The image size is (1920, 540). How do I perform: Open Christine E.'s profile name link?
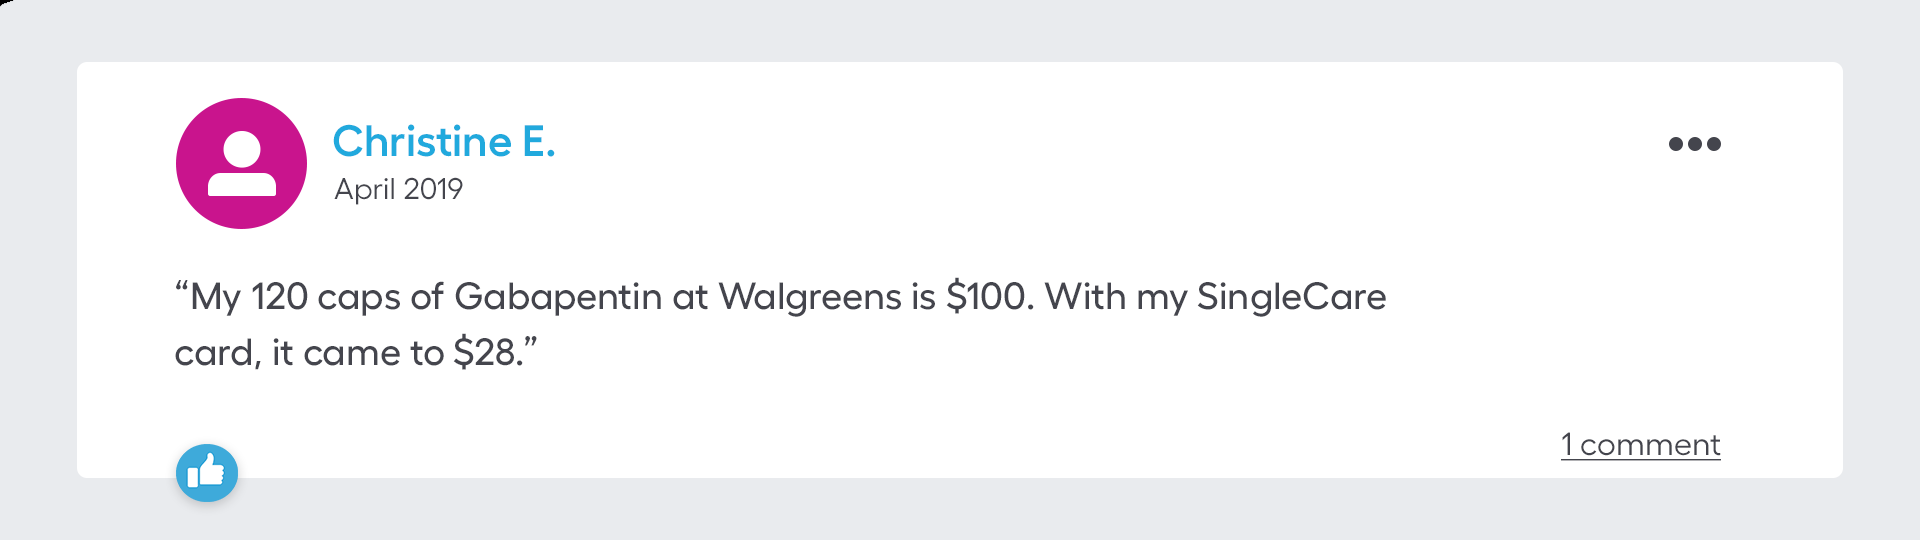(443, 142)
